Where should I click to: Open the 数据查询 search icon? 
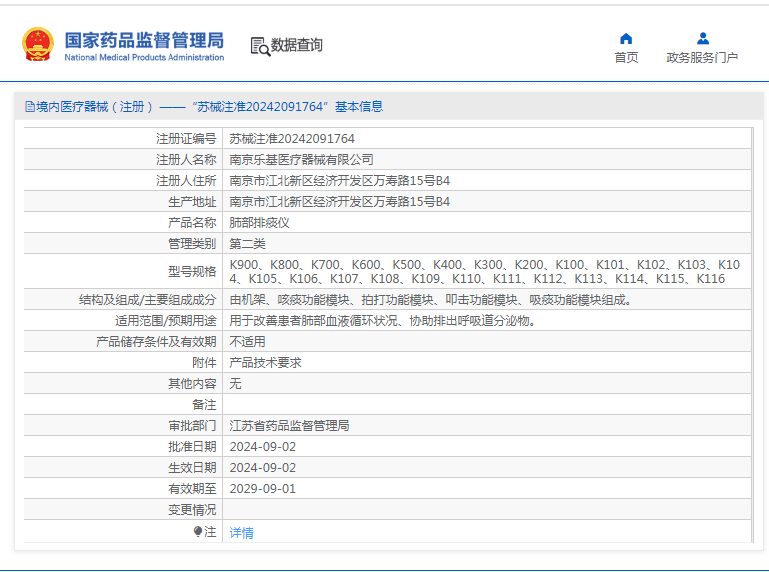260,47
